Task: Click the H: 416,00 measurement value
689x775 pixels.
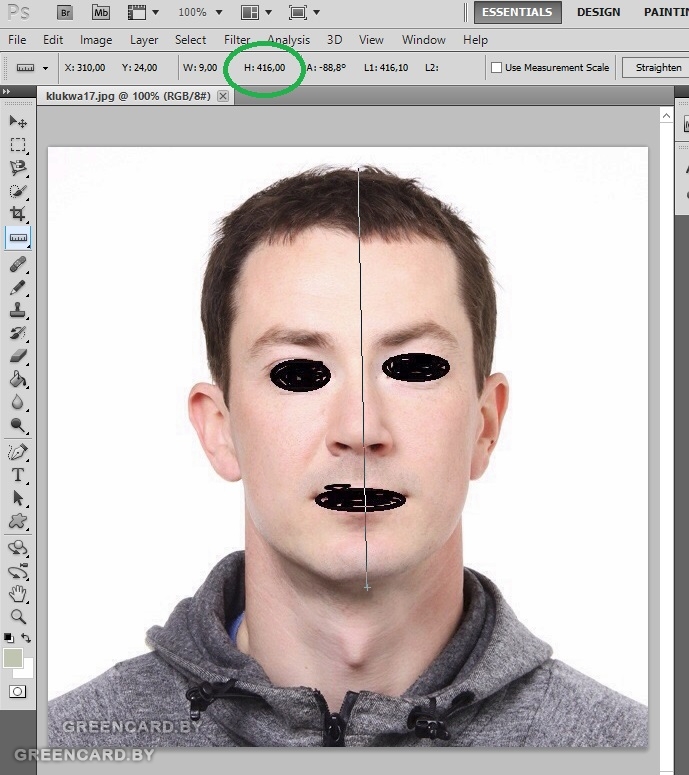Action: coord(265,68)
